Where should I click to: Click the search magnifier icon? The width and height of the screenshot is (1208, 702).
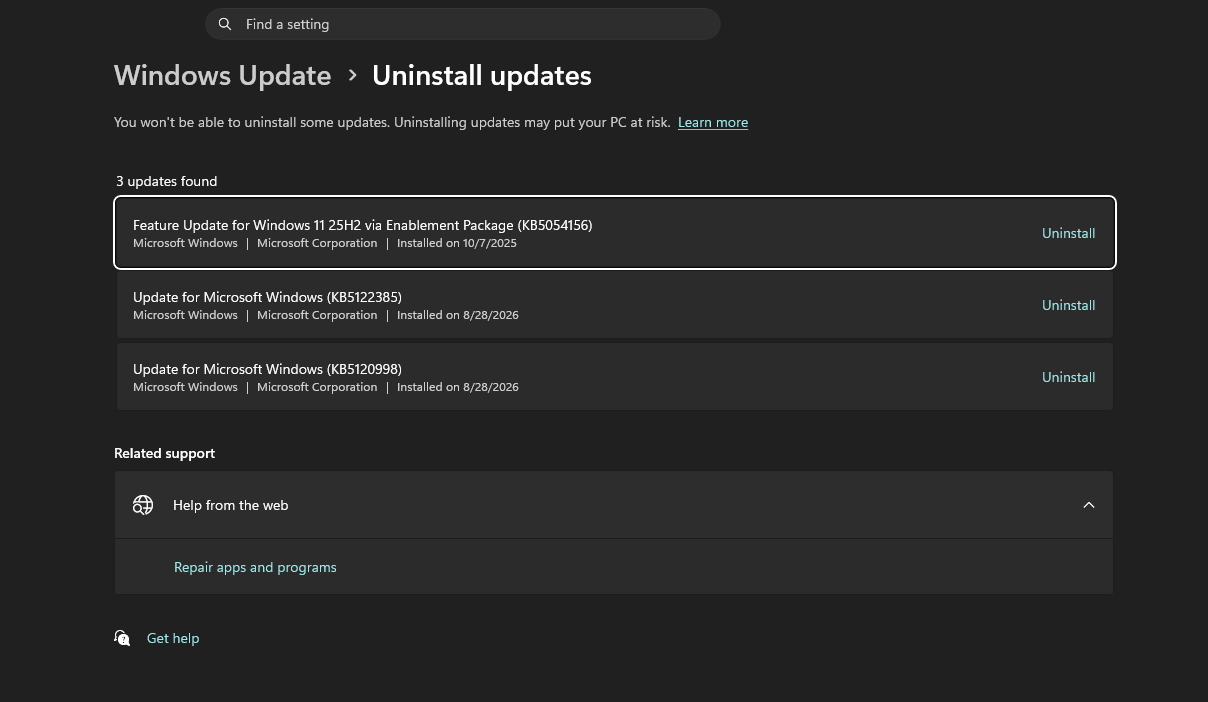[225, 24]
